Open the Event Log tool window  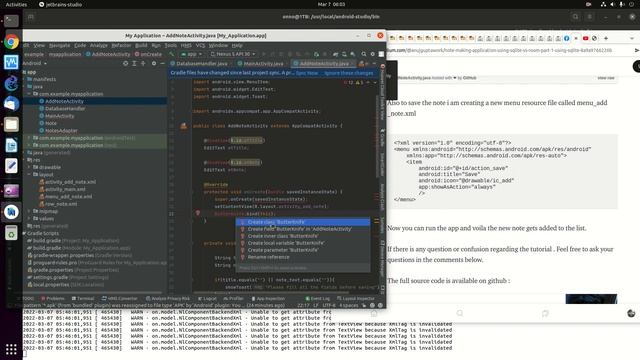point(318,299)
